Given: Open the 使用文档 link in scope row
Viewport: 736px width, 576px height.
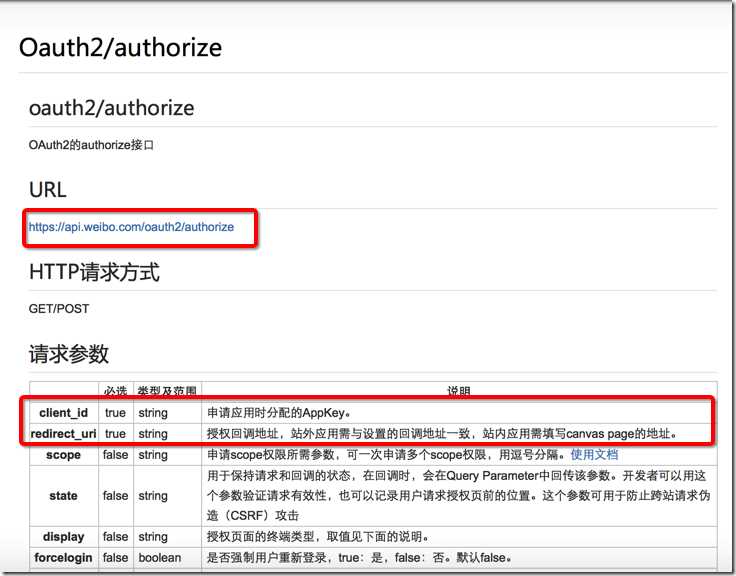Looking at the screenshot, I should click(x=594, y=454).
